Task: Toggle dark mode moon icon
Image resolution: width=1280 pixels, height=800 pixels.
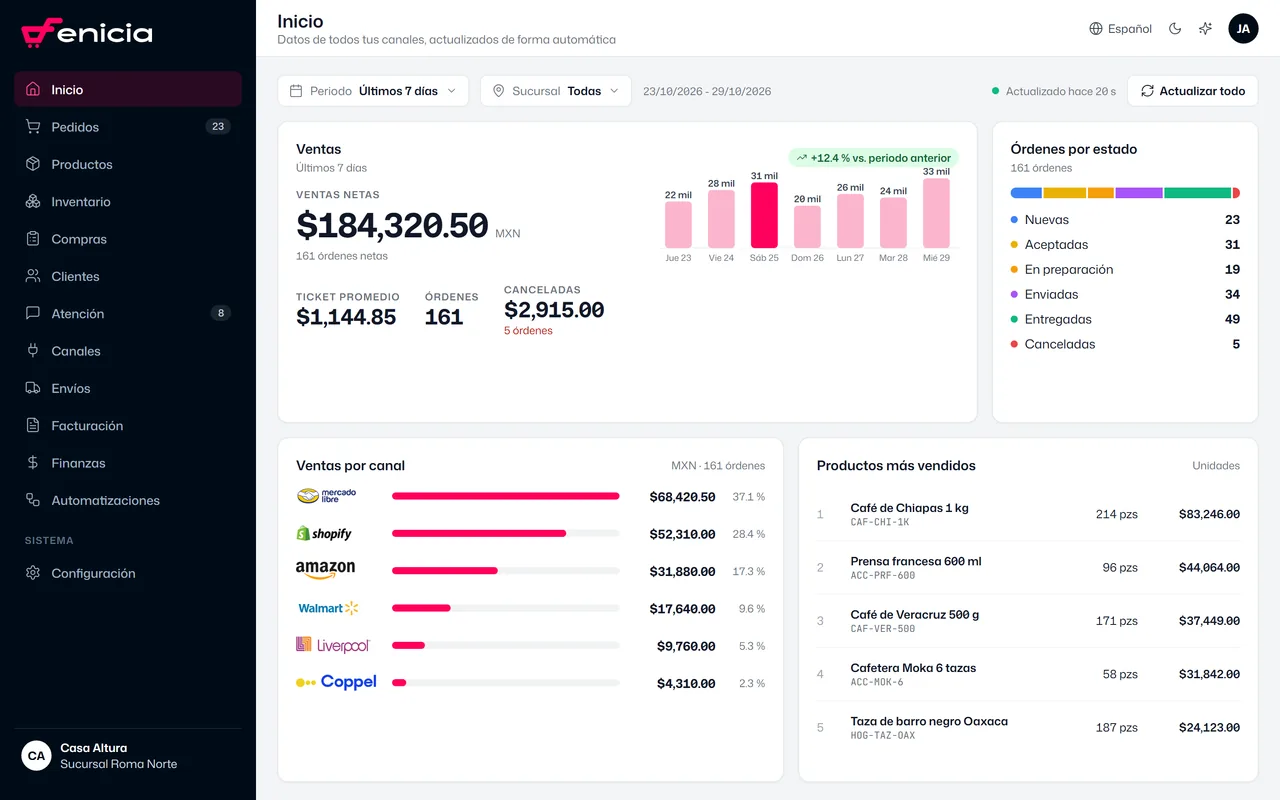Action: tap(1175, 29)
